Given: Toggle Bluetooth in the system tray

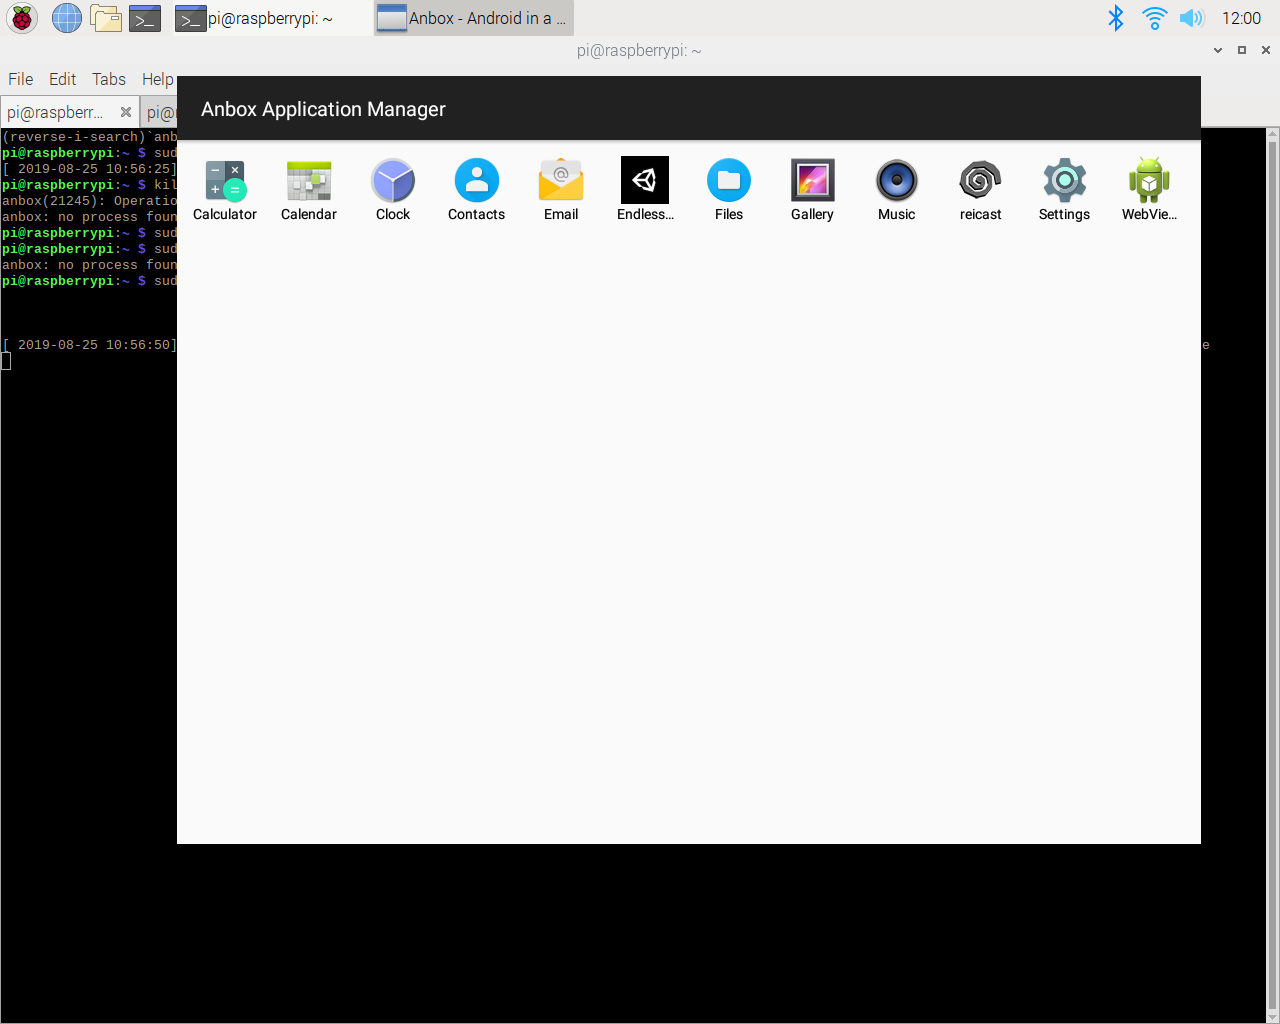Looking at the screenshot, I should (1115, 17).
